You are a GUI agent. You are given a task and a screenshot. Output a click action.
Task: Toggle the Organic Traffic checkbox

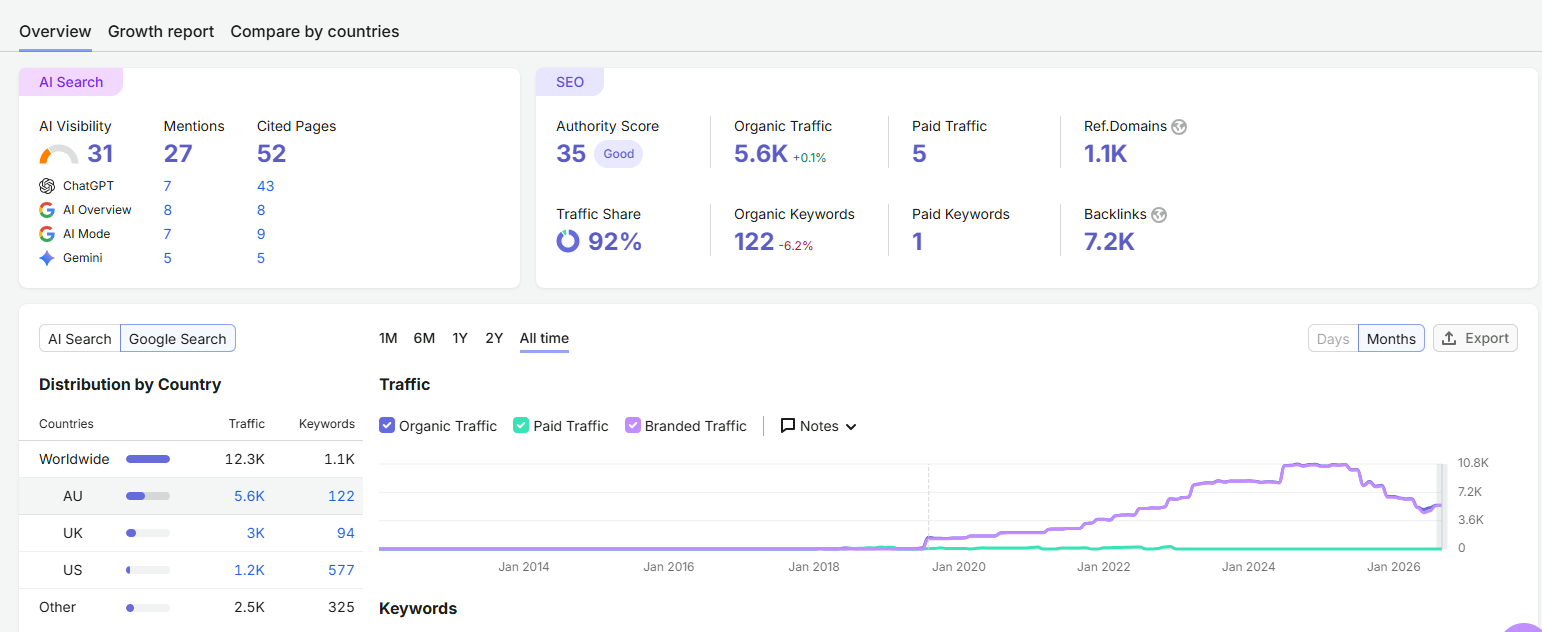coord(387,425)
